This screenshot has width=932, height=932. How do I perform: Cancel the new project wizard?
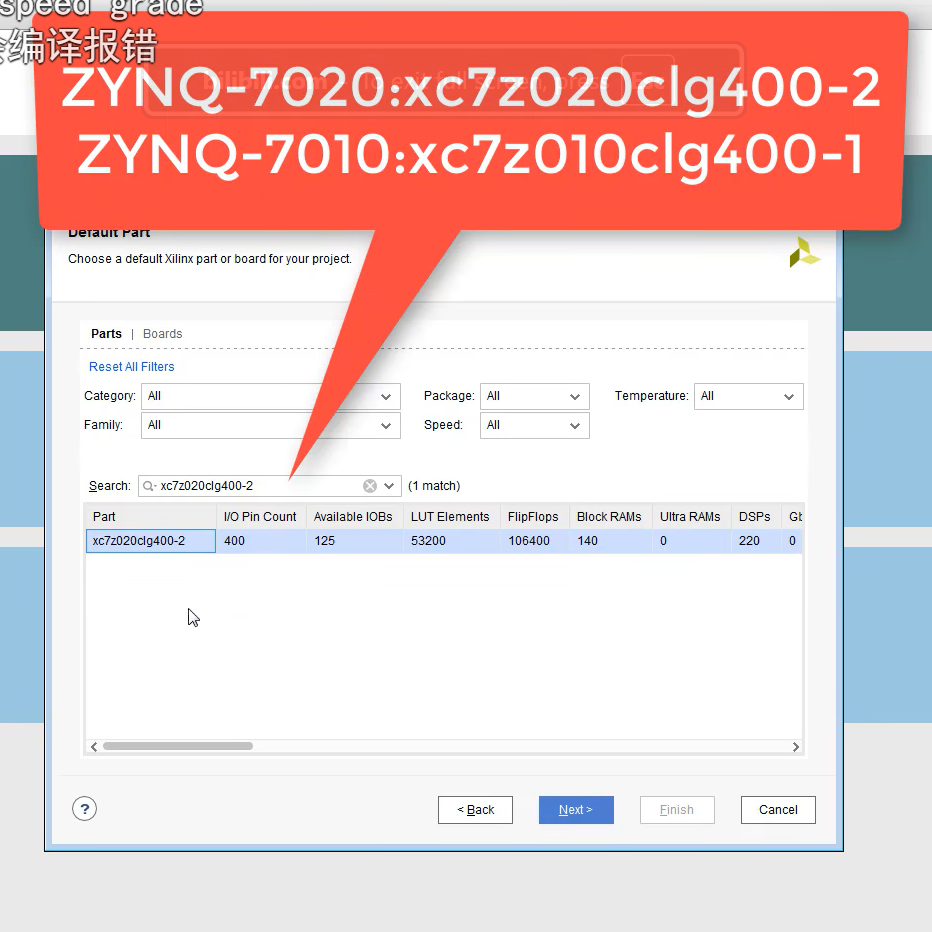click(778, 810)
